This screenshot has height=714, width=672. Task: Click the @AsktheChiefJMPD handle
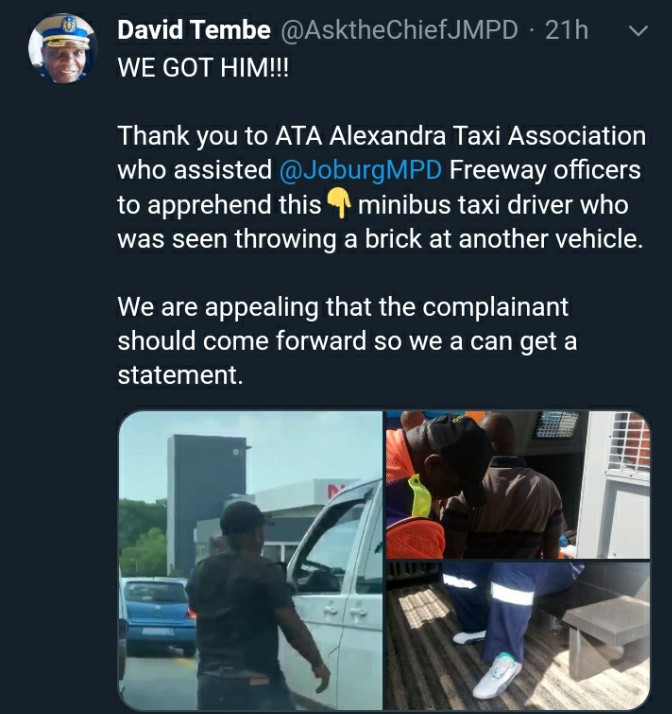coord(399,31)
